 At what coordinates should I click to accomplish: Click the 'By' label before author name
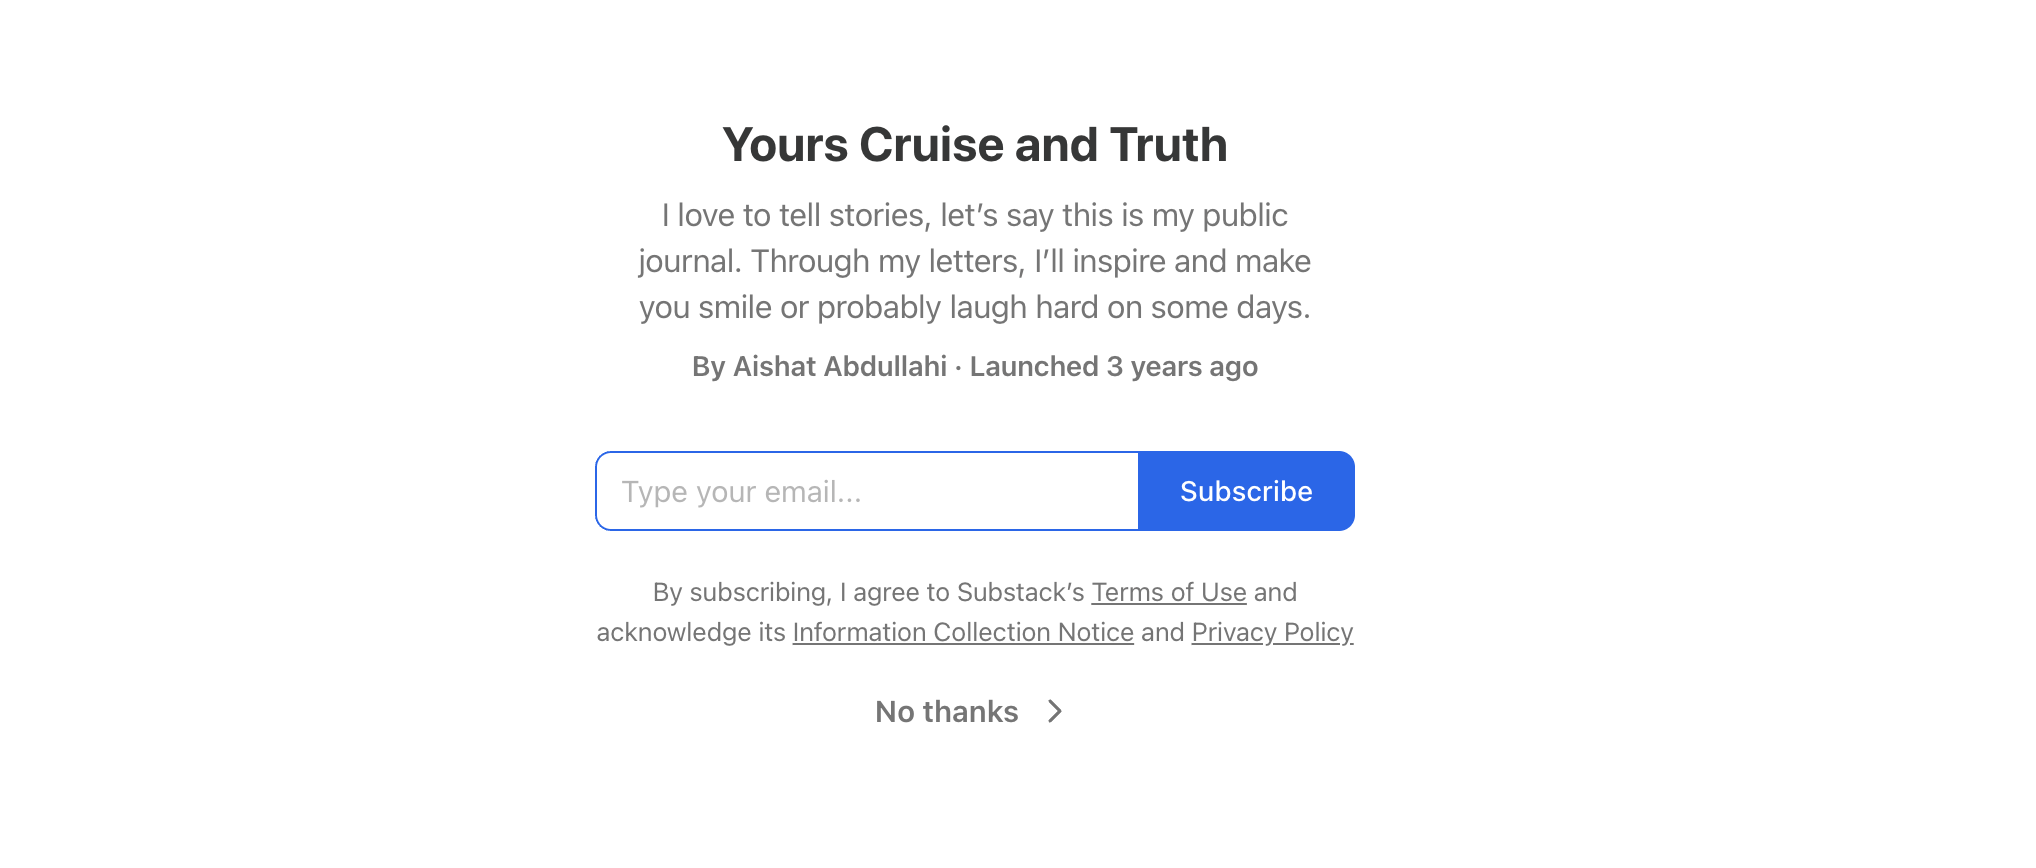708,367
